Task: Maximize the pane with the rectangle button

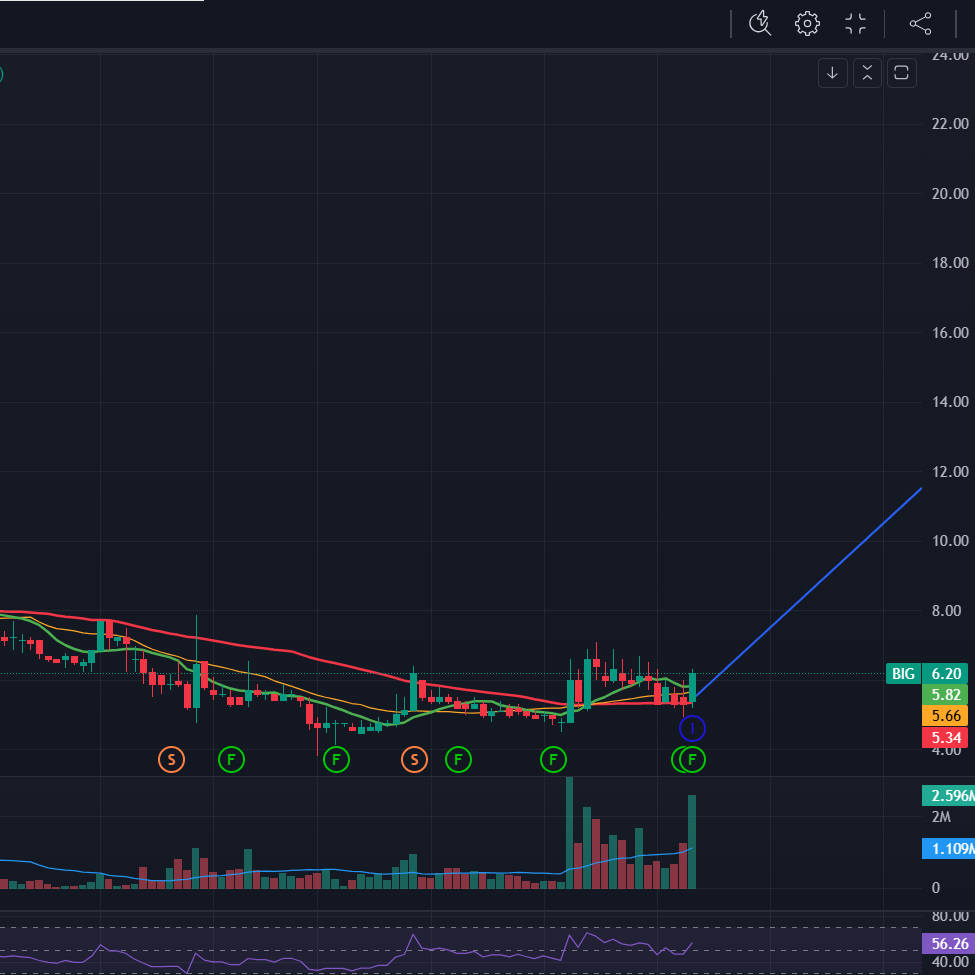Action: click(902, 73)
